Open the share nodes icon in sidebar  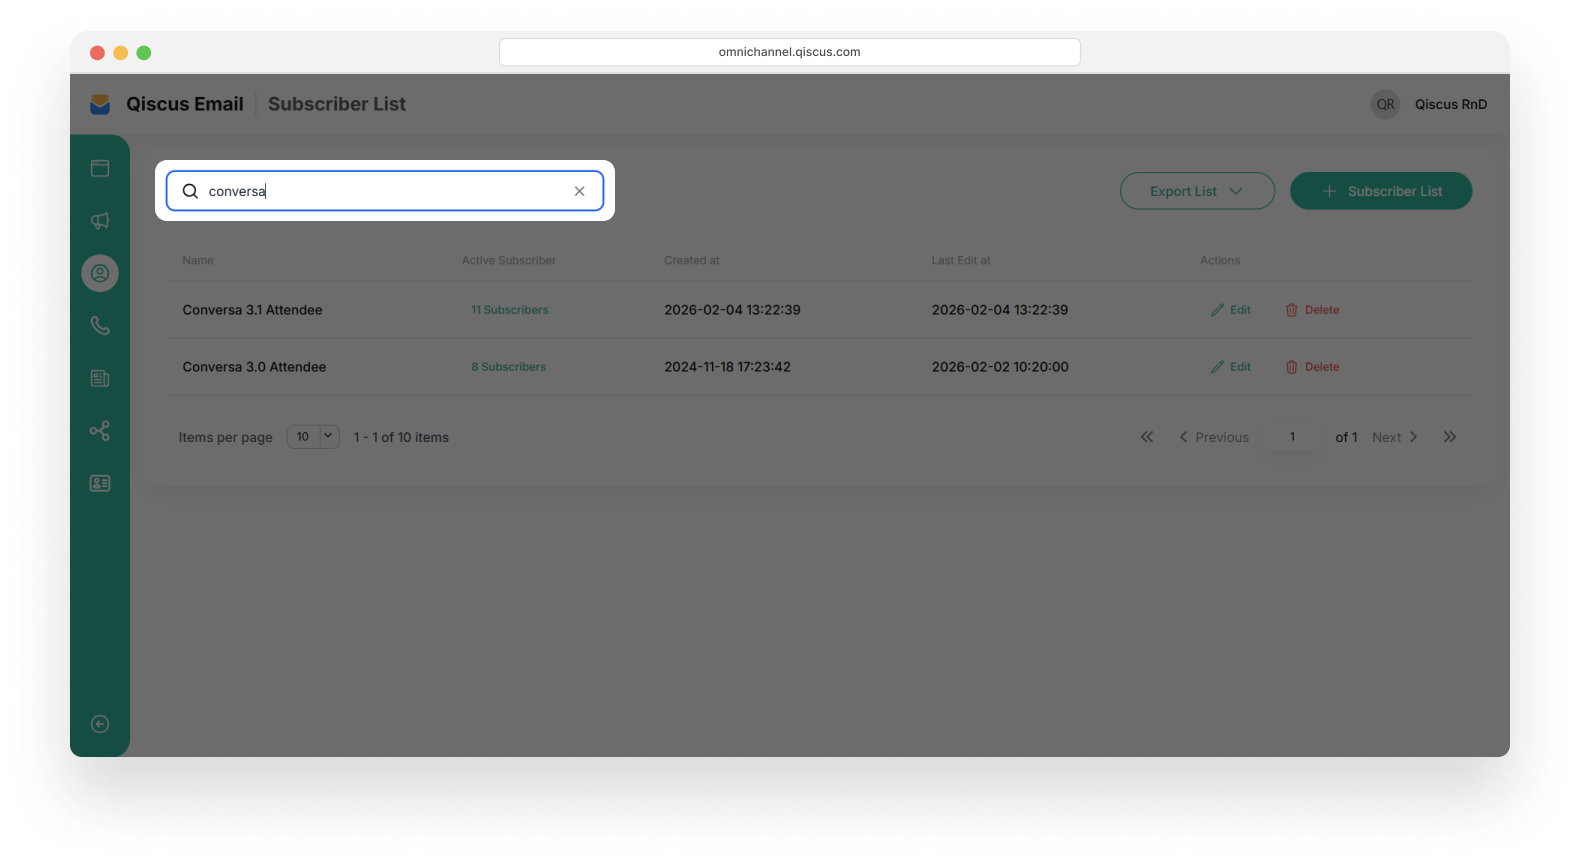[100, 431]
